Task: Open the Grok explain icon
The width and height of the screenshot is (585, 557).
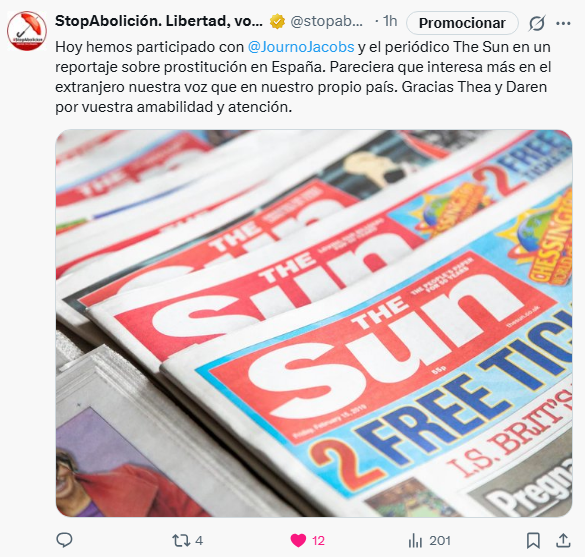Action: 537,23
